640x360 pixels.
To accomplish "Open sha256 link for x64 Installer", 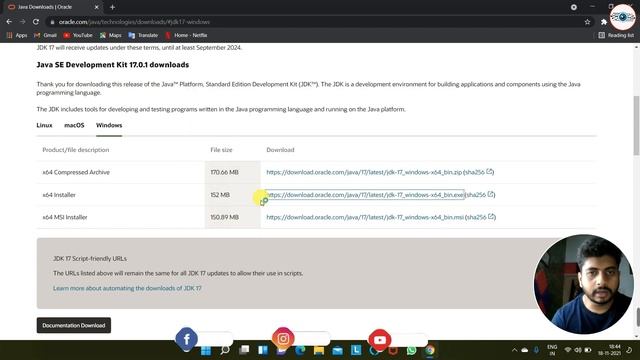I will click(480, 195).
